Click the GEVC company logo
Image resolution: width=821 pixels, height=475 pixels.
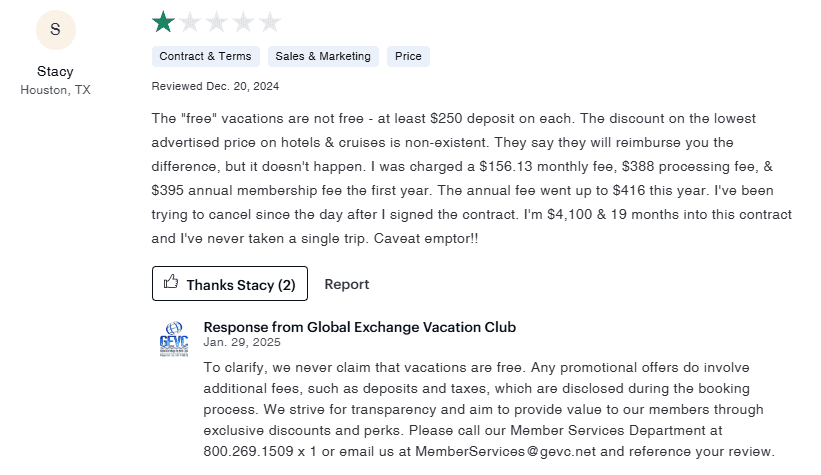pyautogui.click(x=173, y=339)
